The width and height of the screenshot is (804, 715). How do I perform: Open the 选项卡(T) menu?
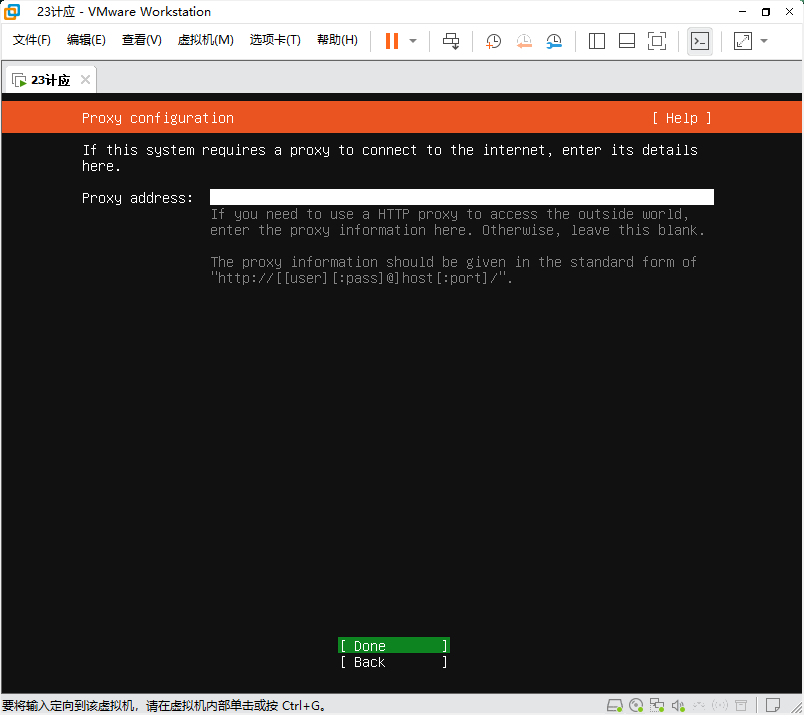coord(275,40)
